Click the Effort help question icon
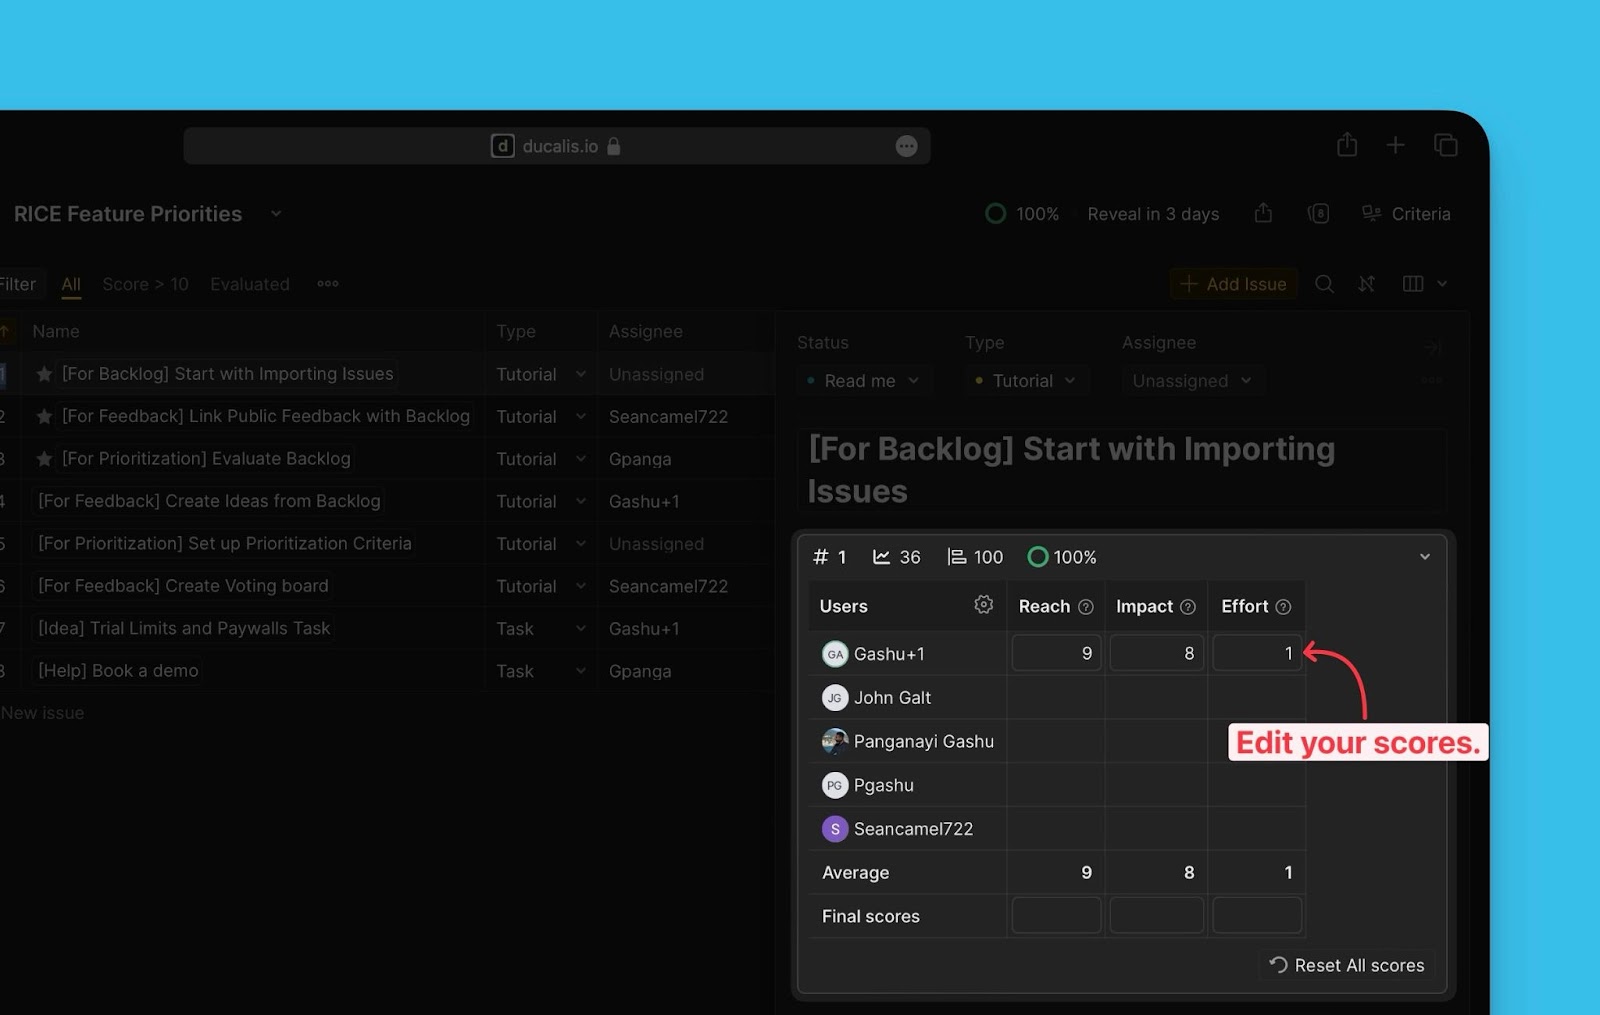Viewport: 1600px width, 1015px height. click(1283, 607)
